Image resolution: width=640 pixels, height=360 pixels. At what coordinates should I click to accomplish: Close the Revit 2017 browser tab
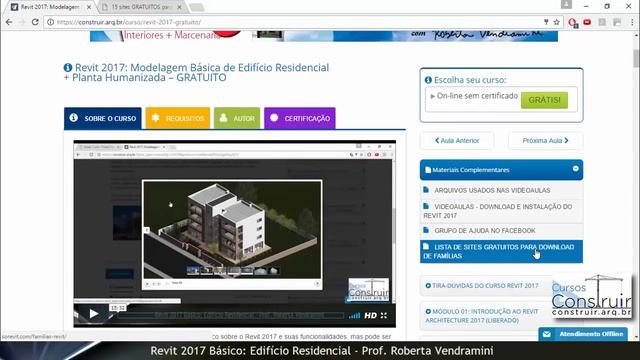click(89, 7)
